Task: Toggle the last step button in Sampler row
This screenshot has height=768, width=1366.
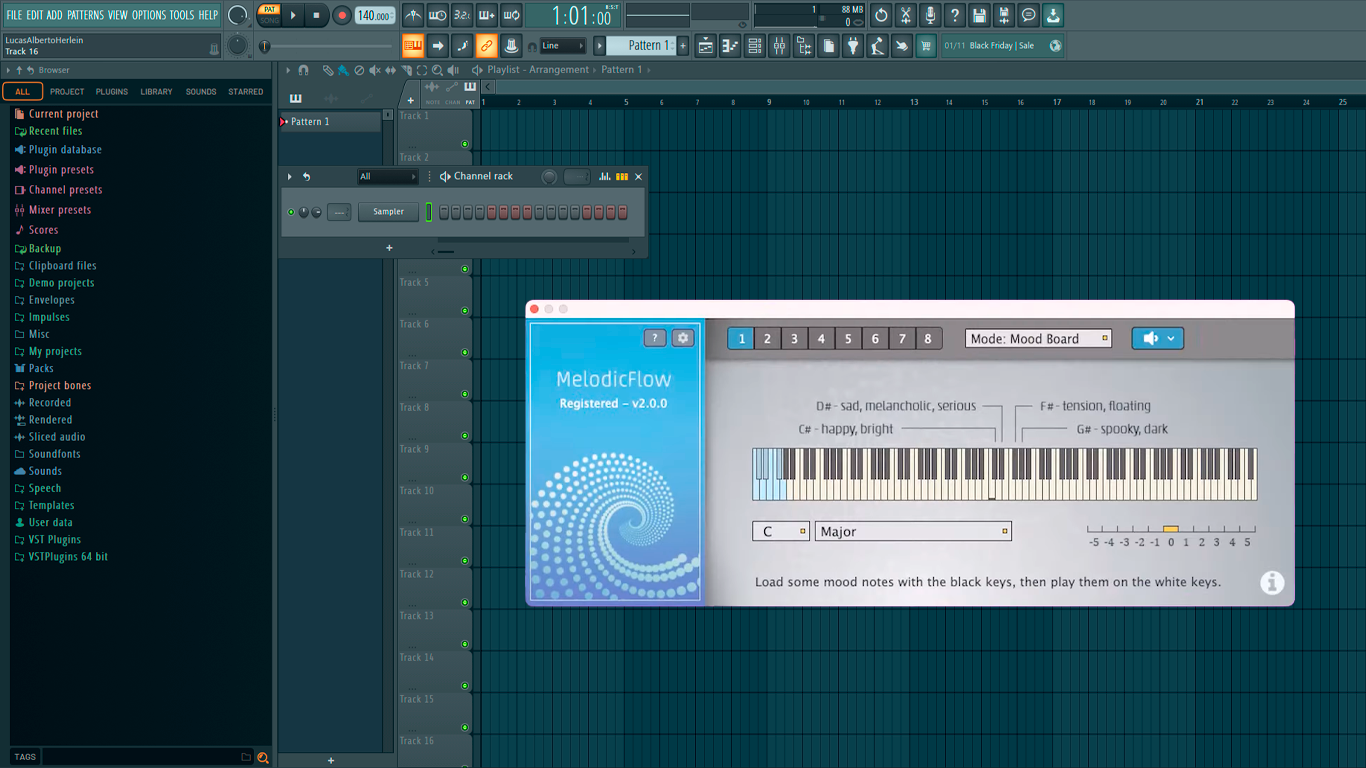Action: (x=622, y=212)
